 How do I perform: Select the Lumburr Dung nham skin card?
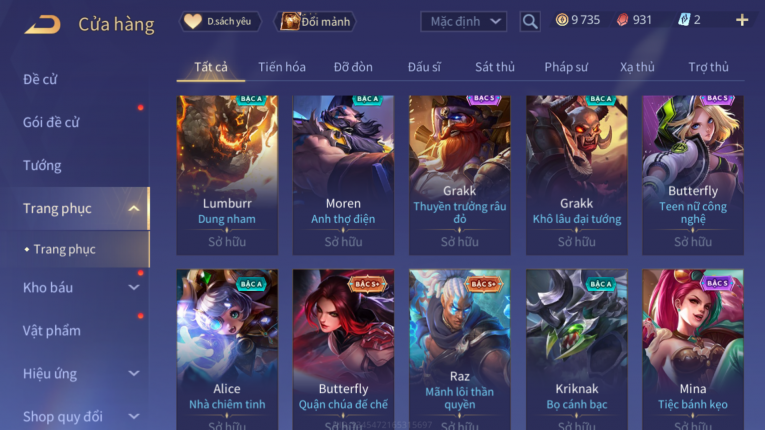click(x=227, y=175)
